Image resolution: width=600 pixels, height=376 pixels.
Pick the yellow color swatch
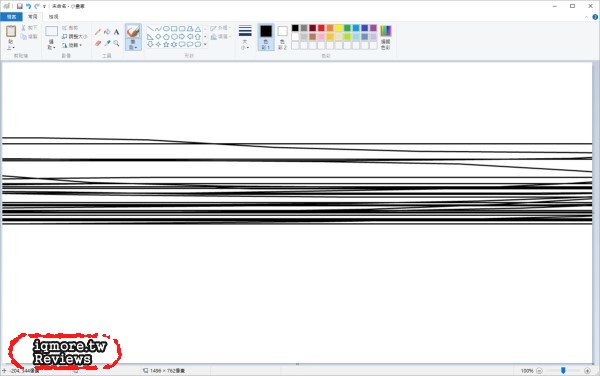coord(339,28)
